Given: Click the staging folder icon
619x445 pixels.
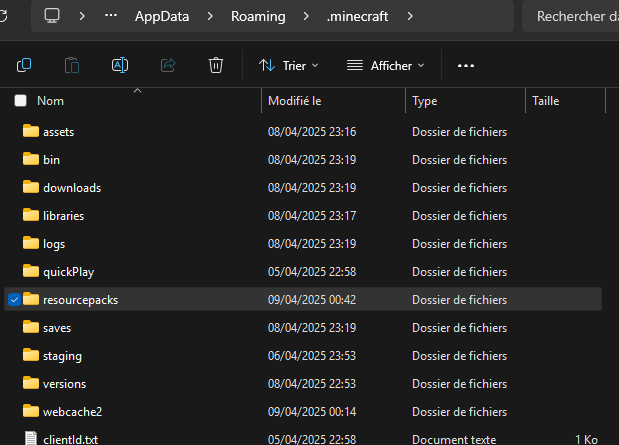Looking at the screenshot, I should (x=31, y=355).
